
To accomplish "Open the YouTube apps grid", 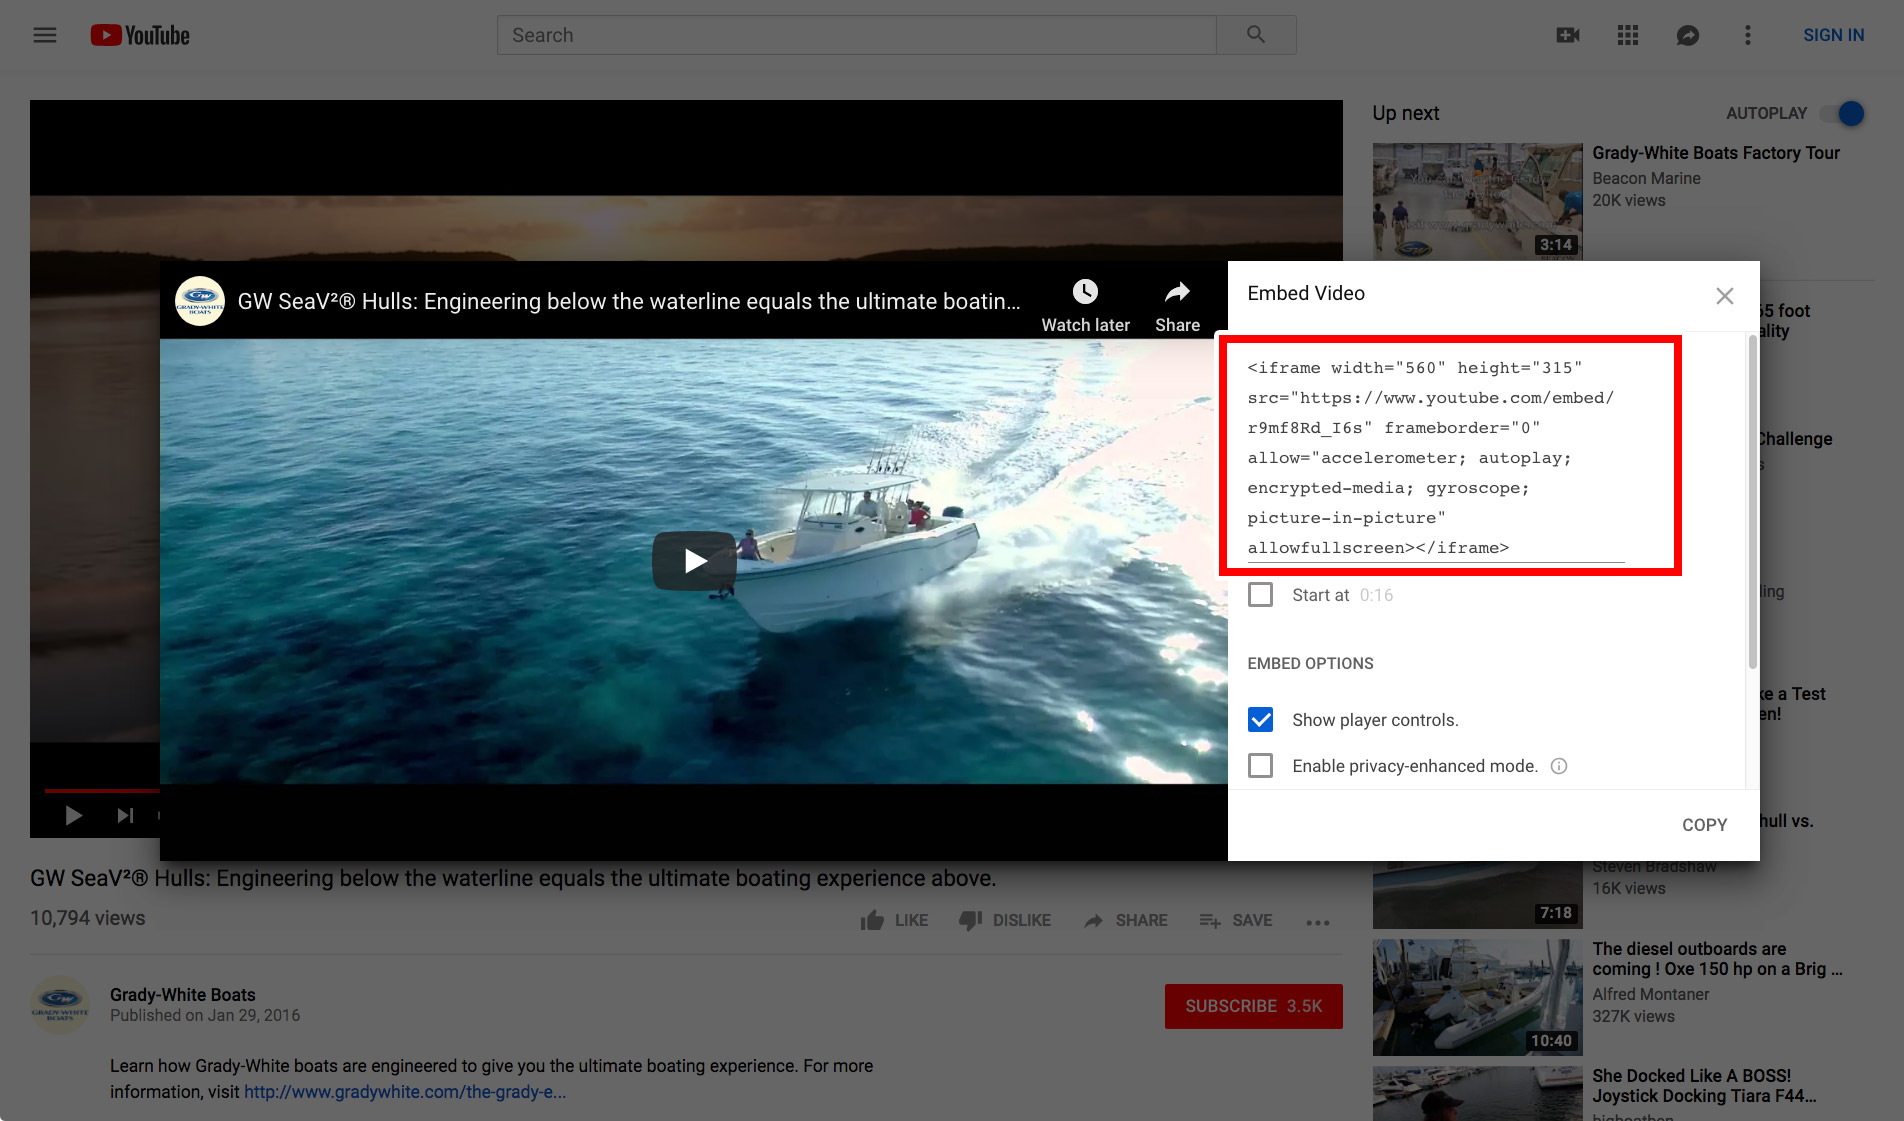I will pyautogui.click(x=1628, y=35).
